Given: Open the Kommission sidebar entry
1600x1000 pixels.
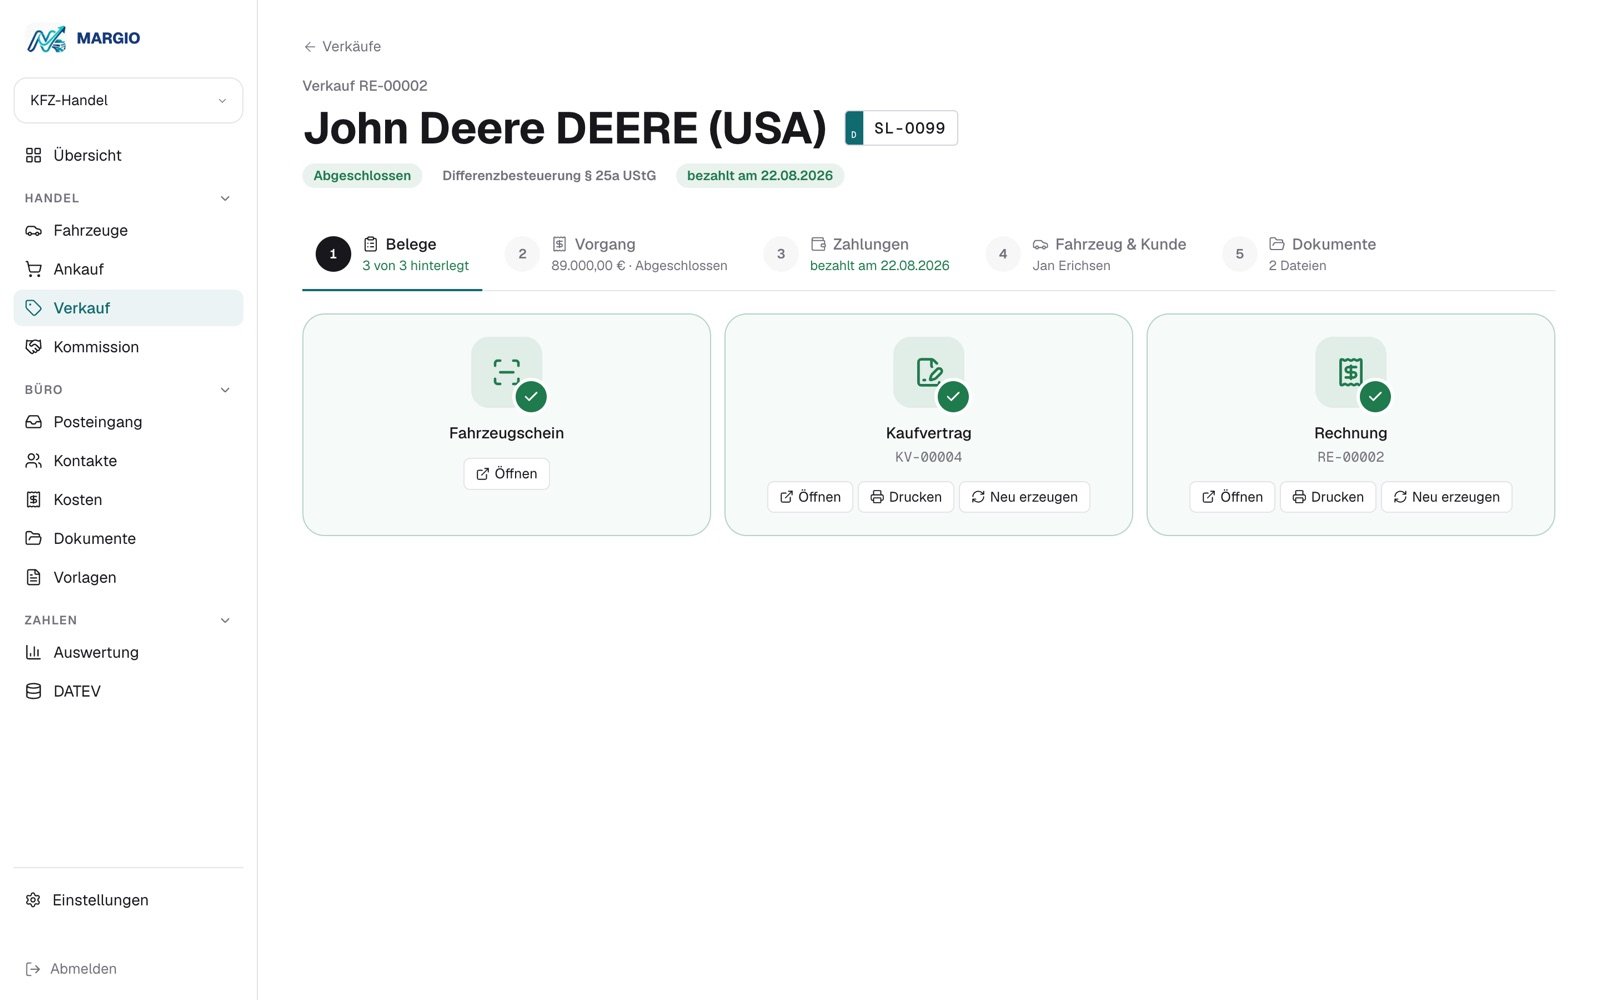Looking at the screenshot, I should (128, 347).
